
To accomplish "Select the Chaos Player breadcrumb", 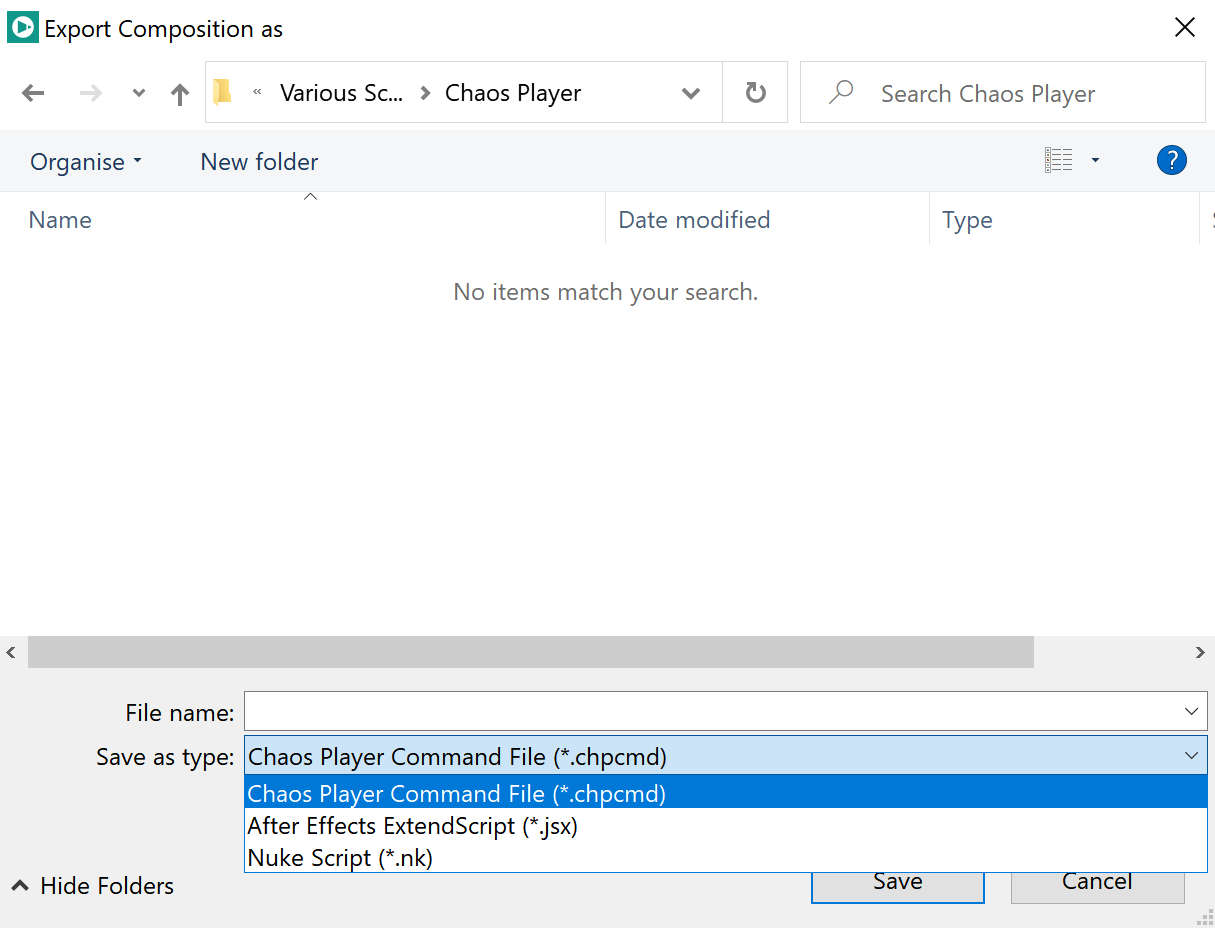I will pos(513,93).
